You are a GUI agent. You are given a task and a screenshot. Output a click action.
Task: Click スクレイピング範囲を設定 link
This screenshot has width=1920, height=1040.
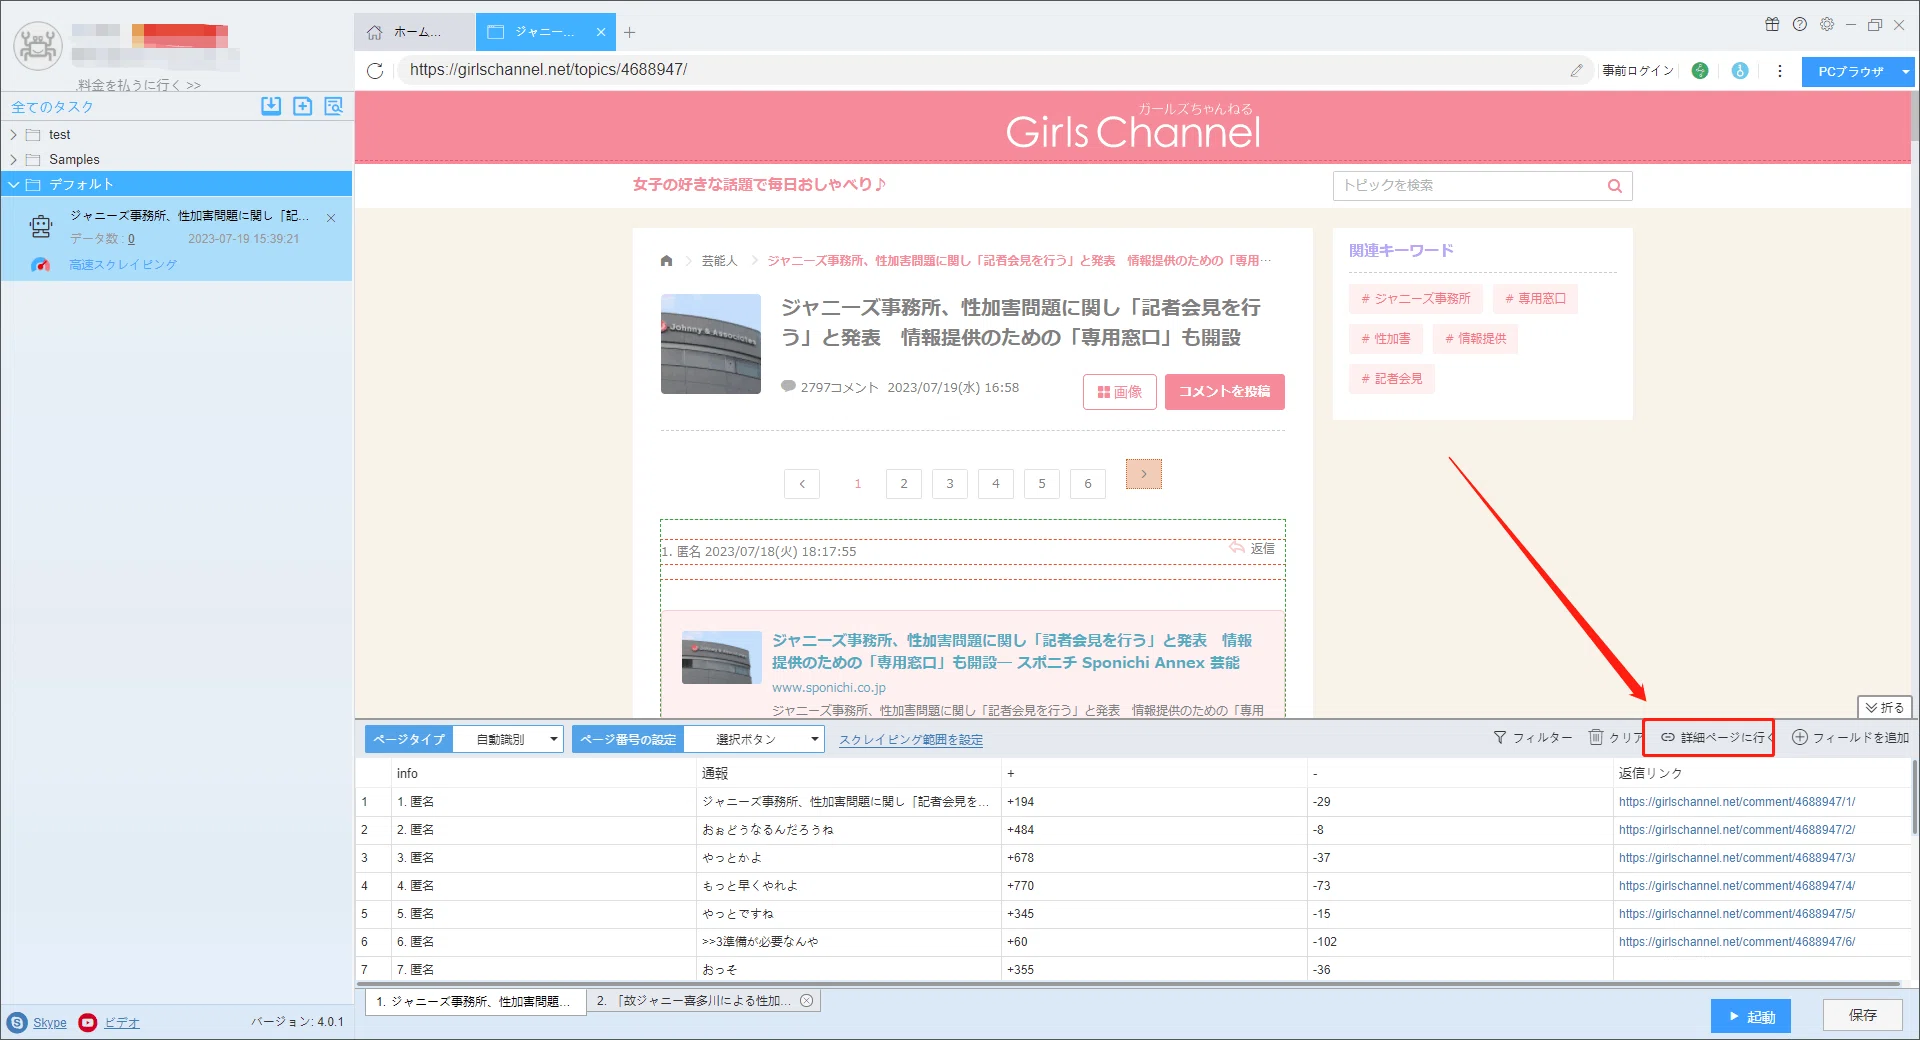[911, 740]
